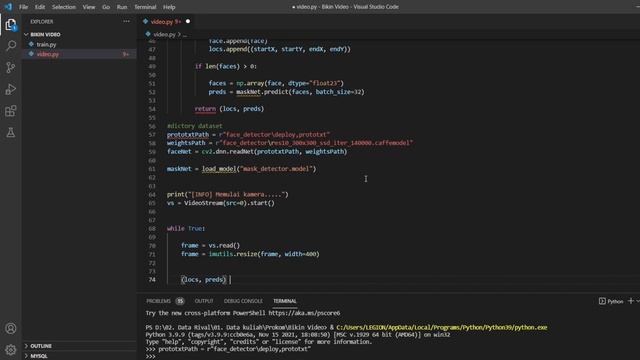640x360 pixels.
Task: Open the Help menu
Action: (169, 7)
